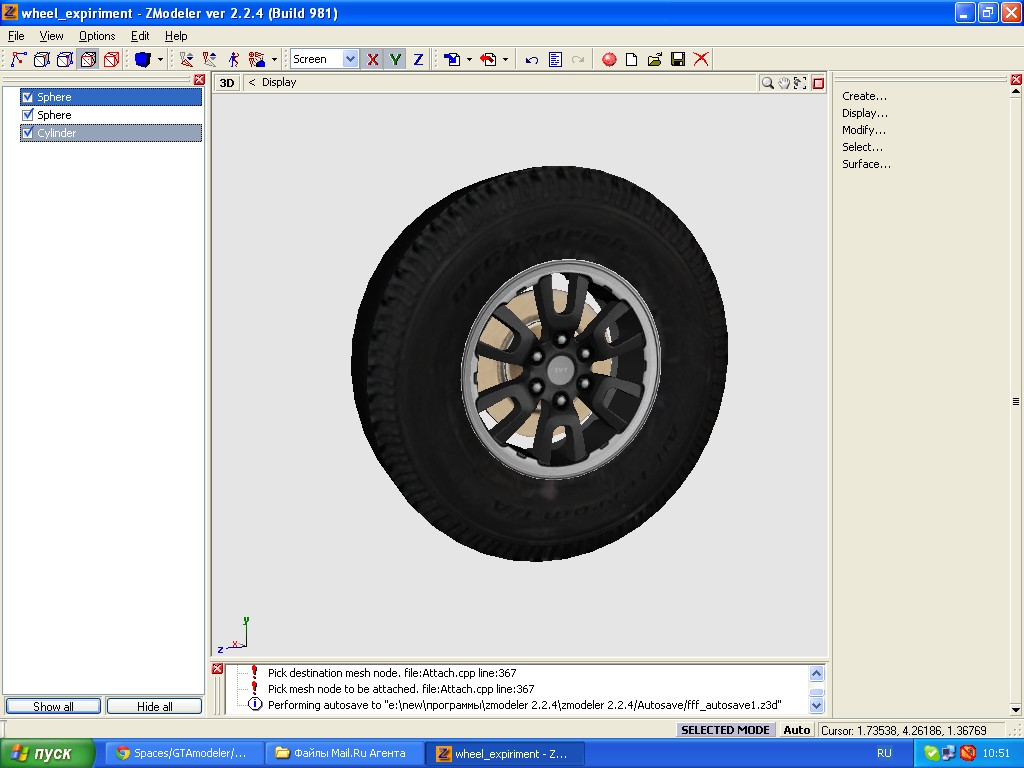Open the Edit menu
The height and width of the screenshot is (768, 1024).
click(140, 36)
